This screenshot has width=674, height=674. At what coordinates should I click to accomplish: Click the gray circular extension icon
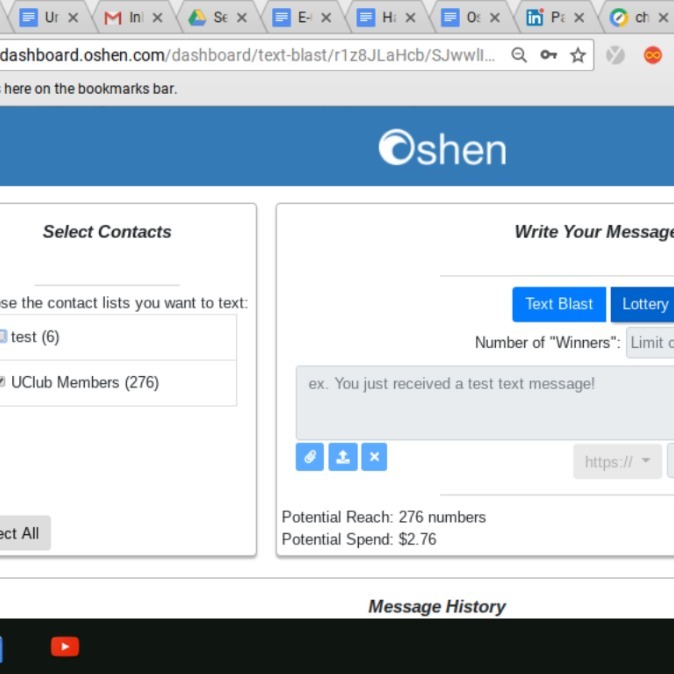coord(615,55)
